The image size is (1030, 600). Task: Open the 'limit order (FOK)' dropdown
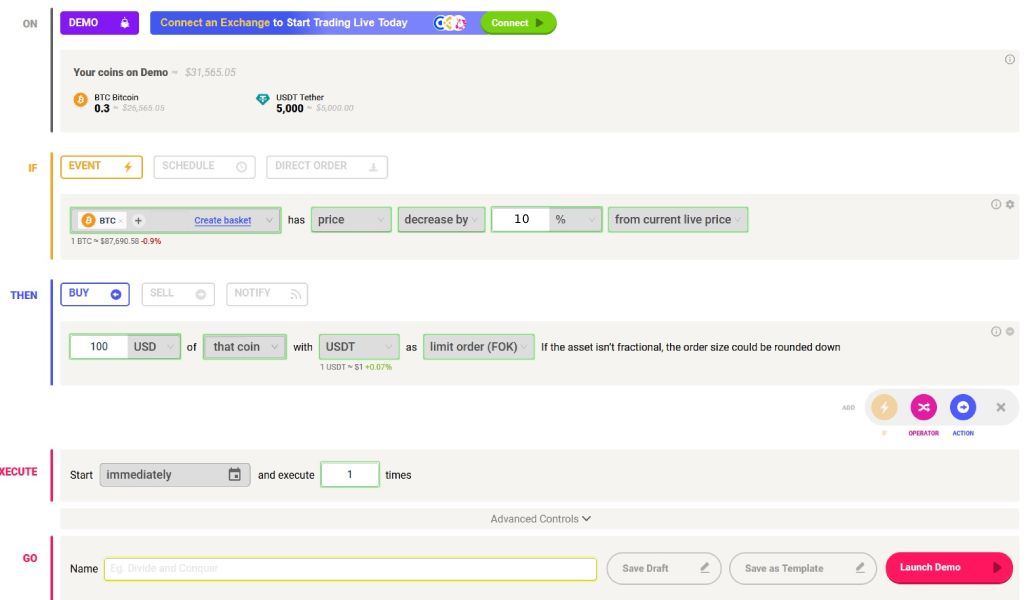click(x=478, y=347)
